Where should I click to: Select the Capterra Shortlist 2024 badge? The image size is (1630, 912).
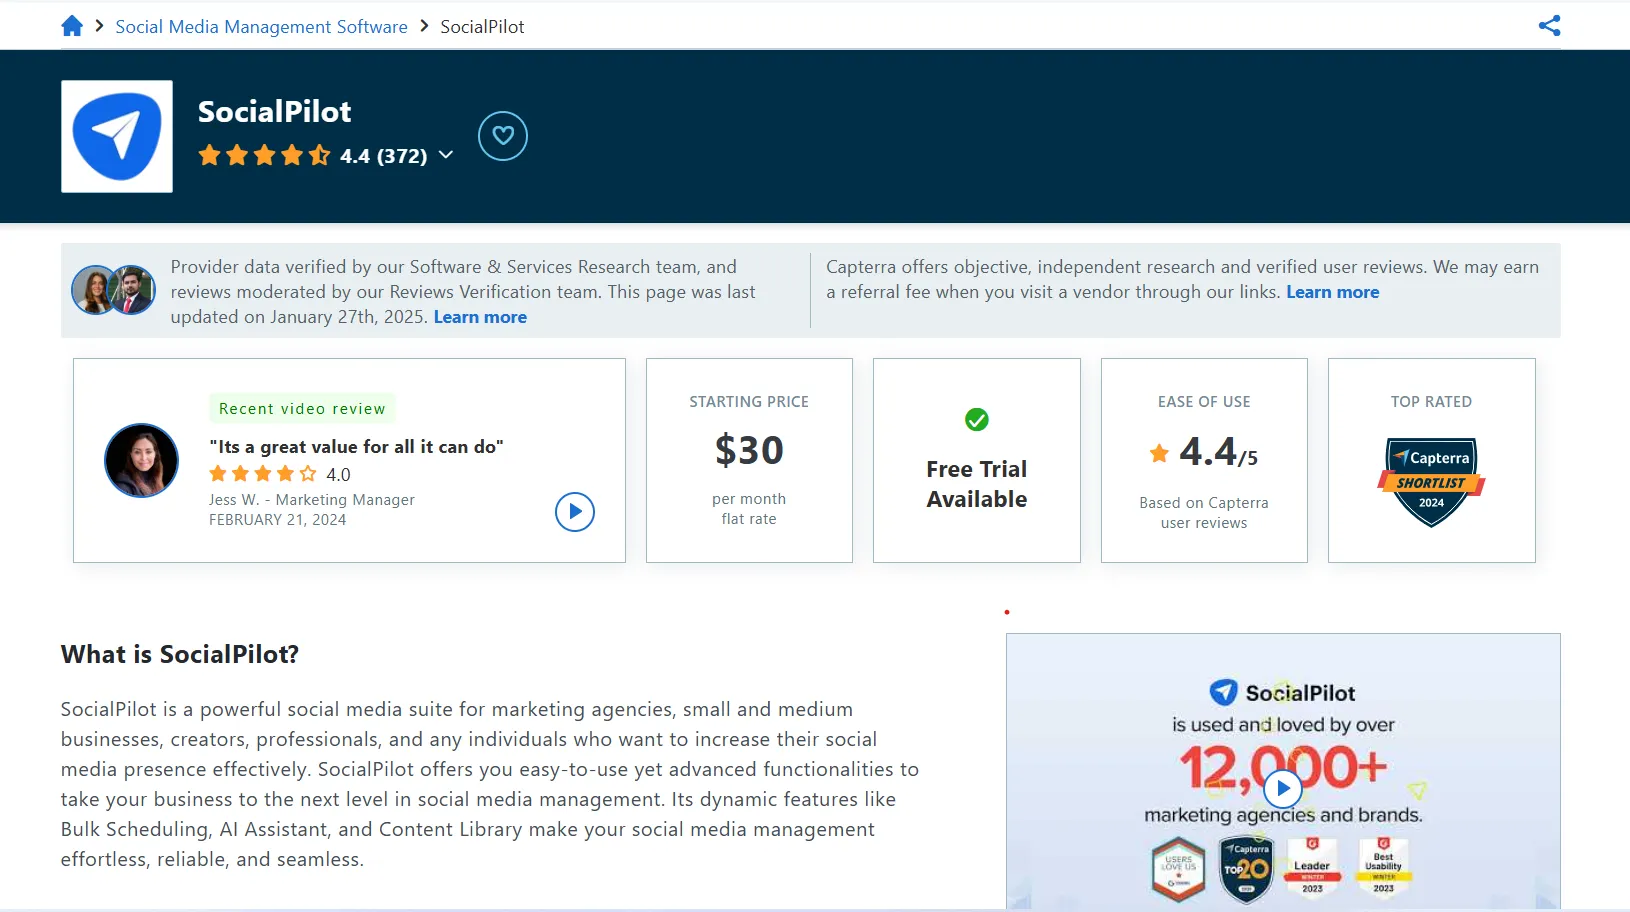coord(1431,482)
